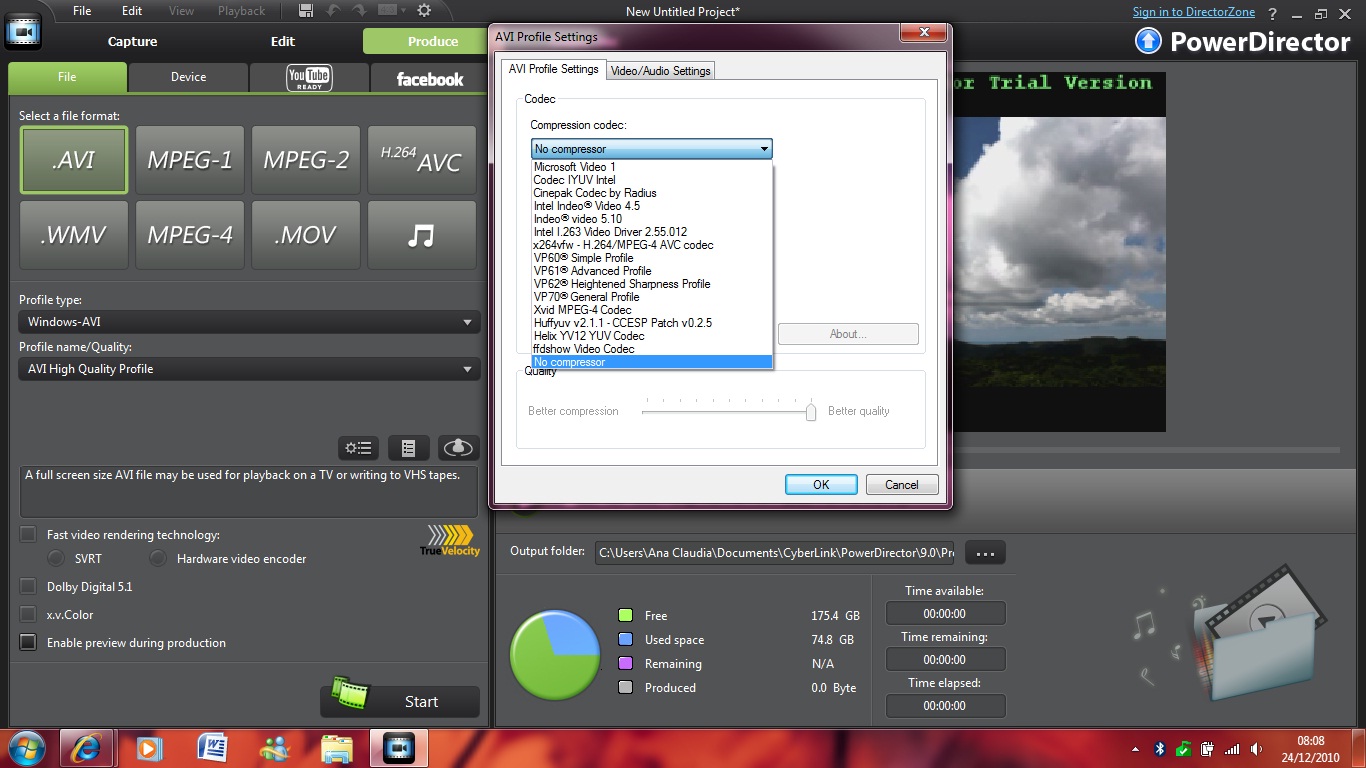Screen dimensions: 1366x768
Task: Browse output folder with ellipsis button
Action: coord(985,553)
